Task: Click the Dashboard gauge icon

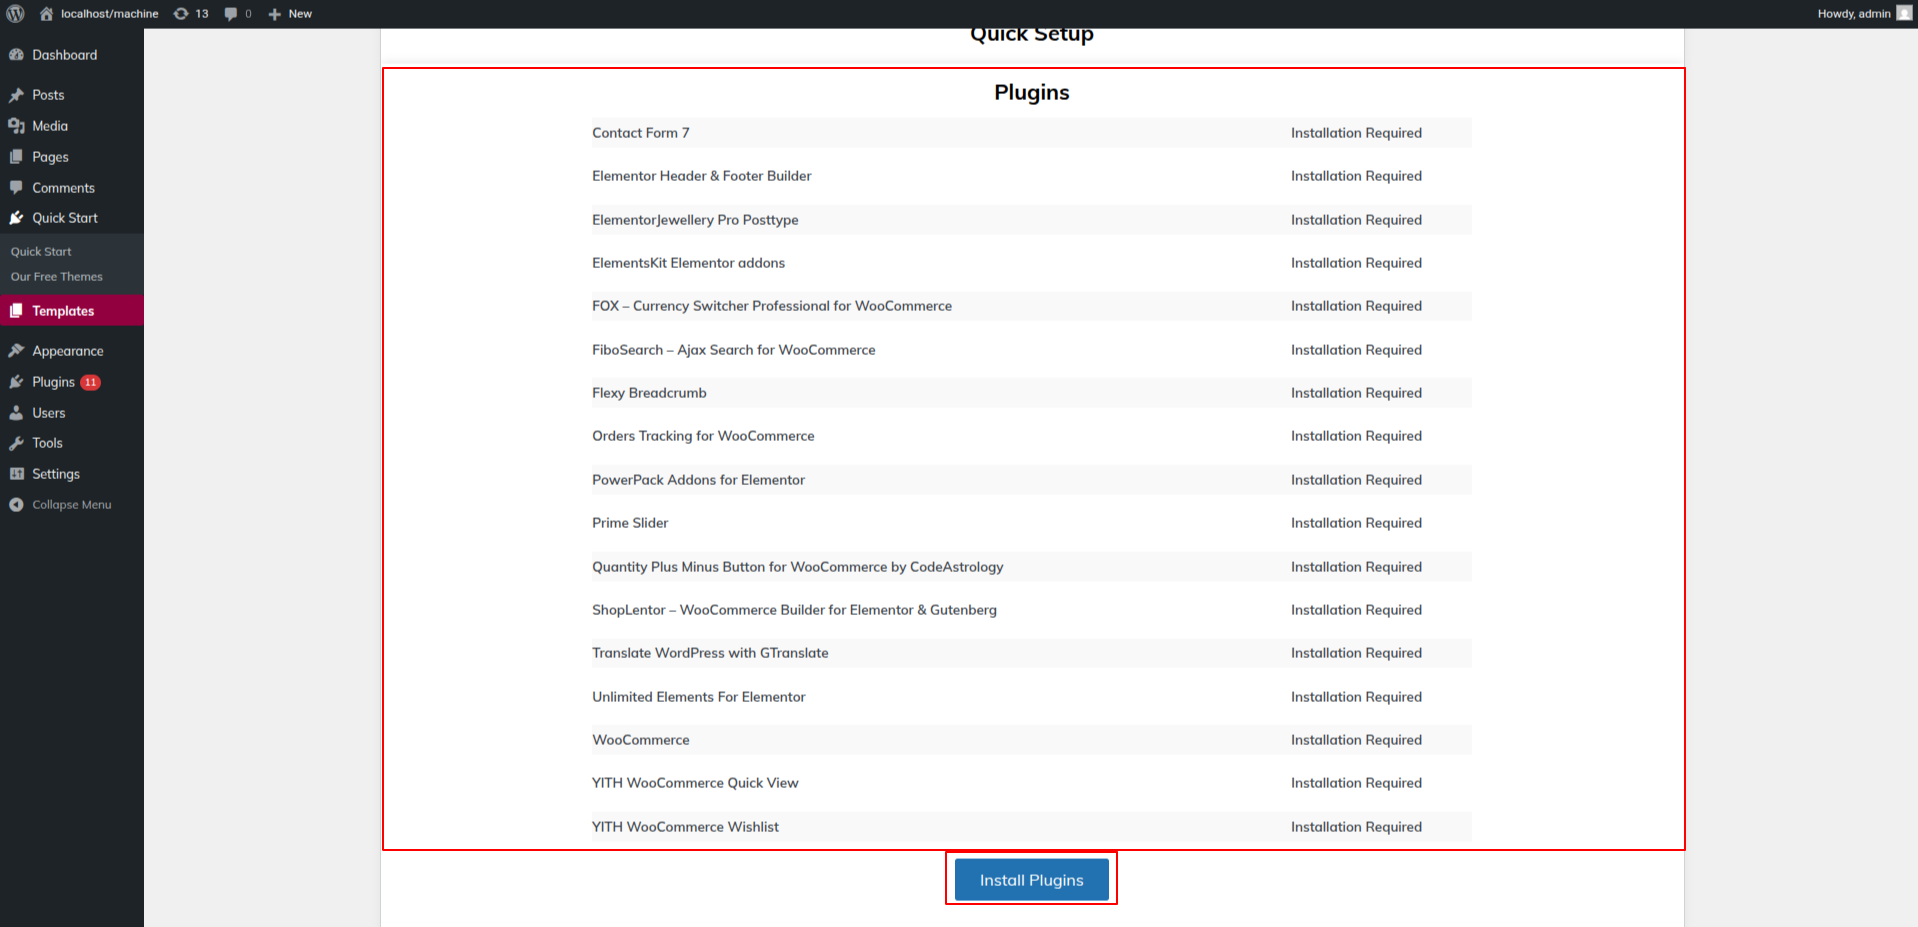Action: coord(16,55)
